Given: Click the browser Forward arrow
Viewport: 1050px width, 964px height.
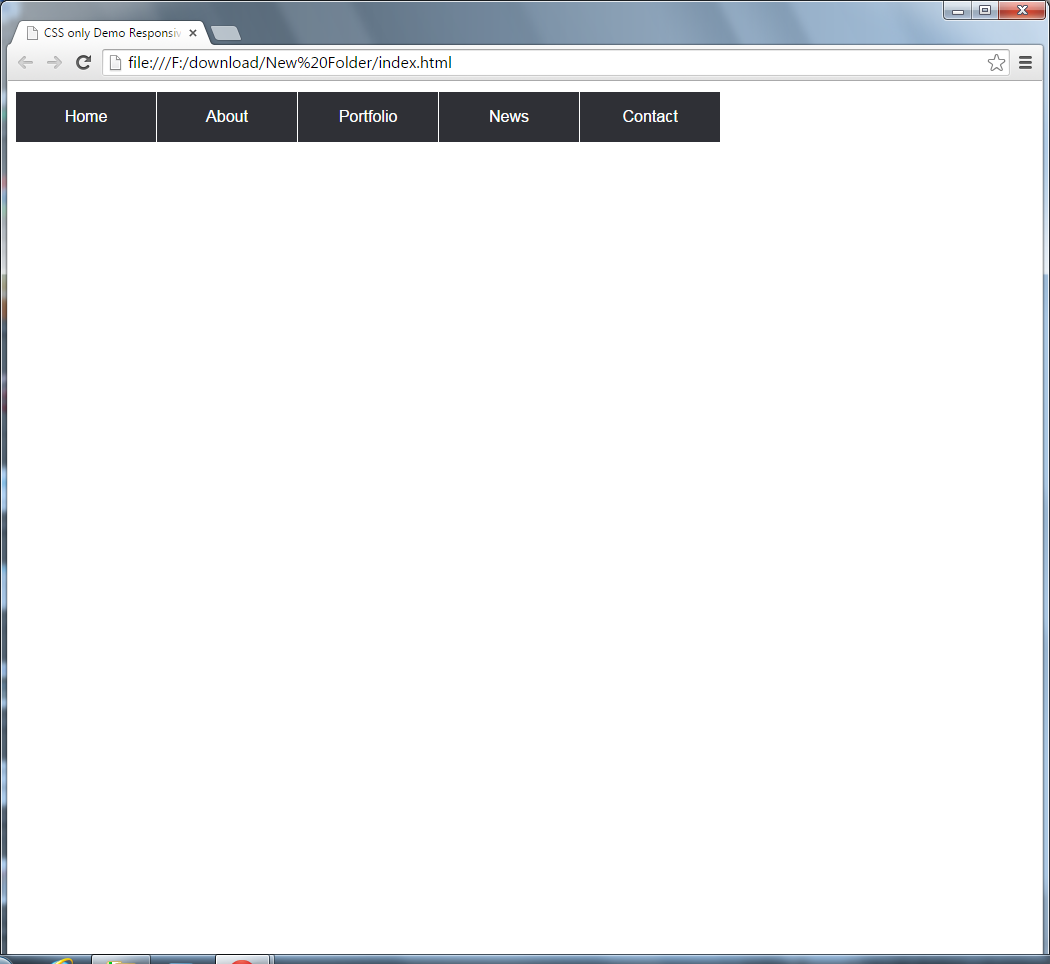Looking at the screenshot, I should [54, 63].
